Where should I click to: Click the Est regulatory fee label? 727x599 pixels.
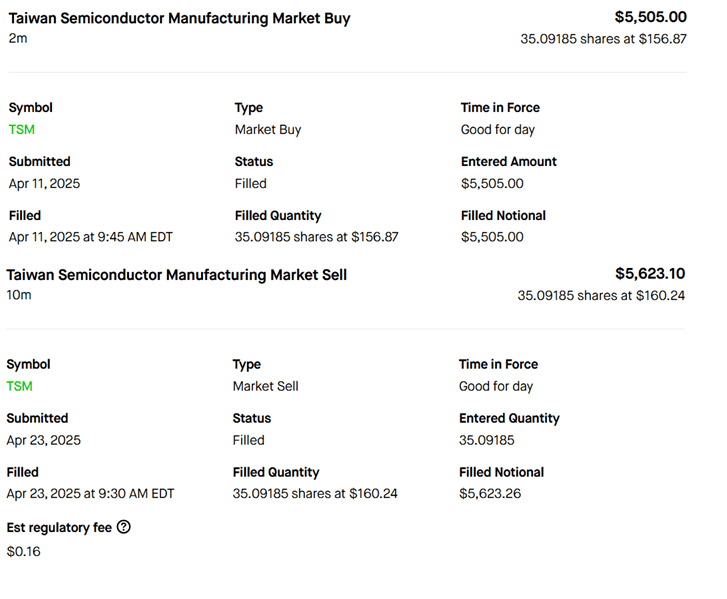[59, 527]
